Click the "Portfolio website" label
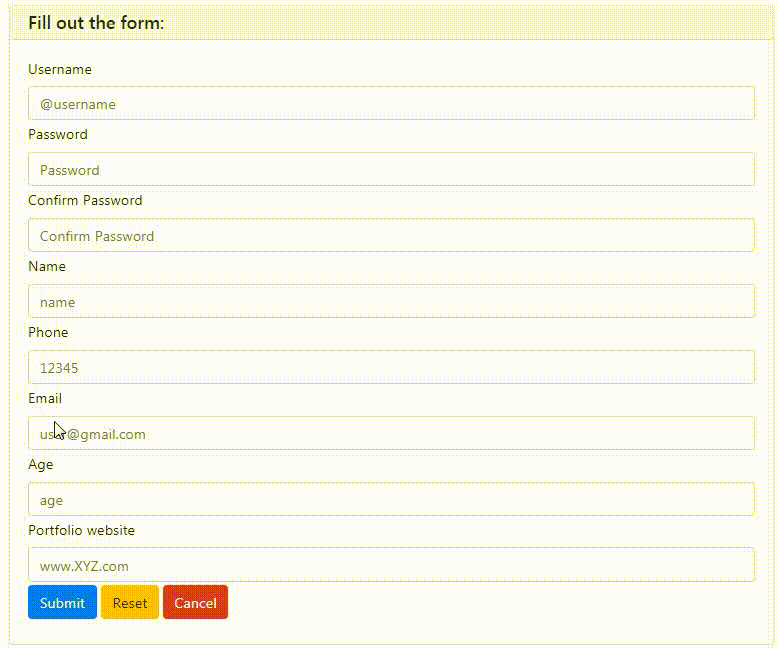The image size is (778, 648). pos(81,531)
